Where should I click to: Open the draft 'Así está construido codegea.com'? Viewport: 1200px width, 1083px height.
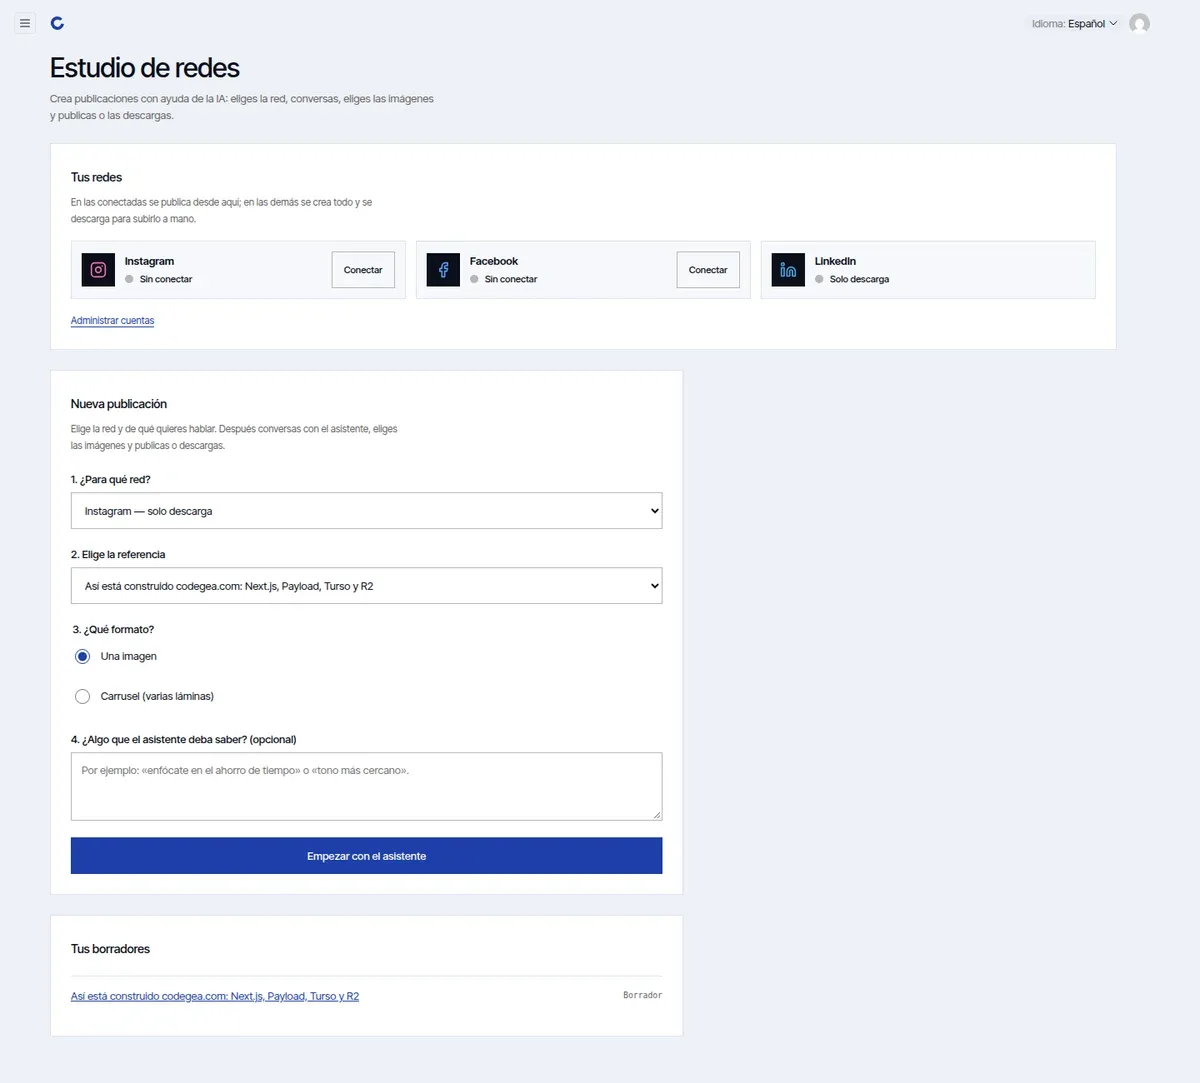(215, 996)
